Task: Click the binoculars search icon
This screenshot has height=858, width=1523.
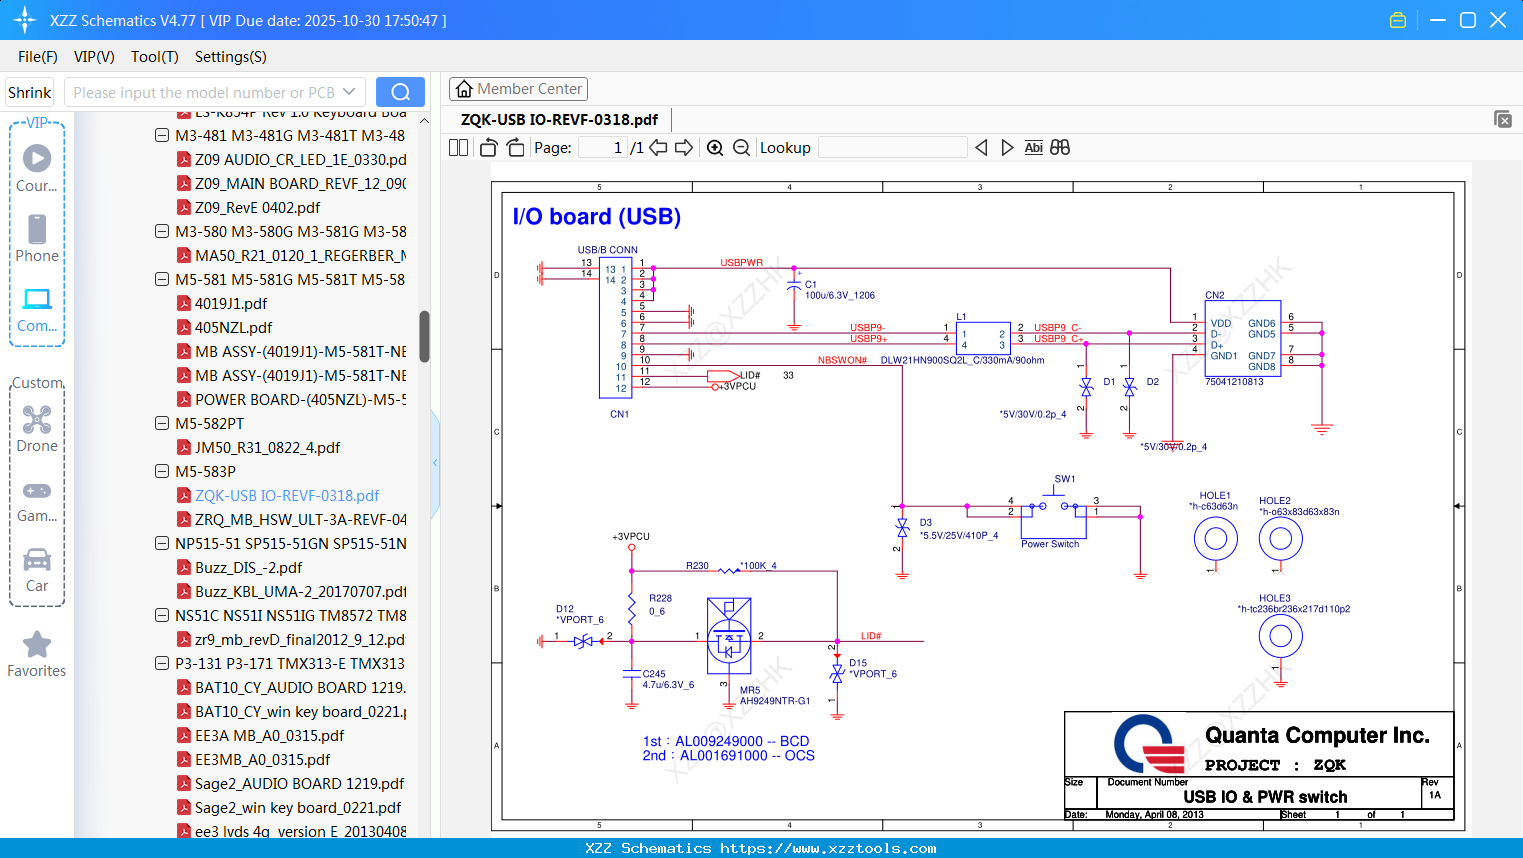Action: click(1060, 147)
